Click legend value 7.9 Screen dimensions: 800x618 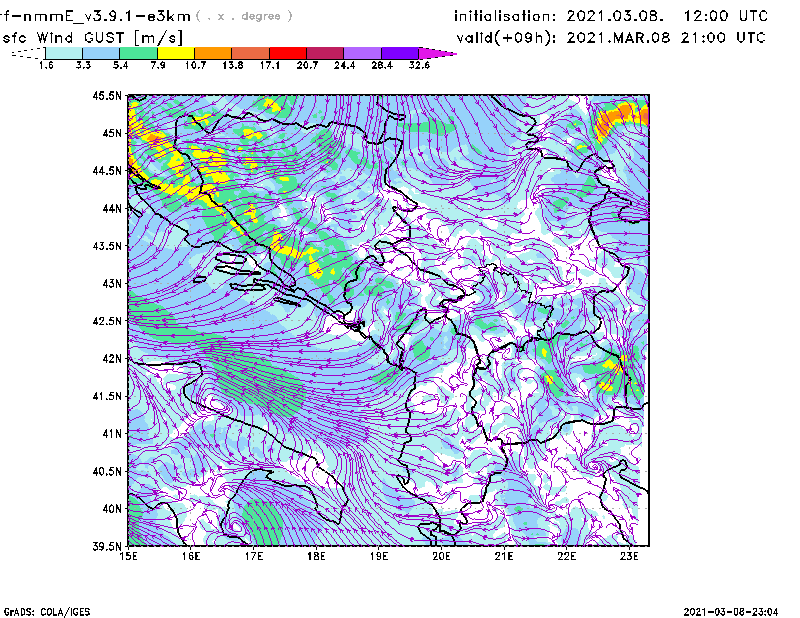[158, 65]
